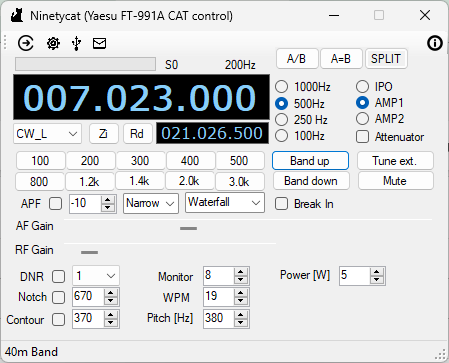Enable the DNR checkbox
Viewport: 449px width, 363px height.
click(58, 277)
